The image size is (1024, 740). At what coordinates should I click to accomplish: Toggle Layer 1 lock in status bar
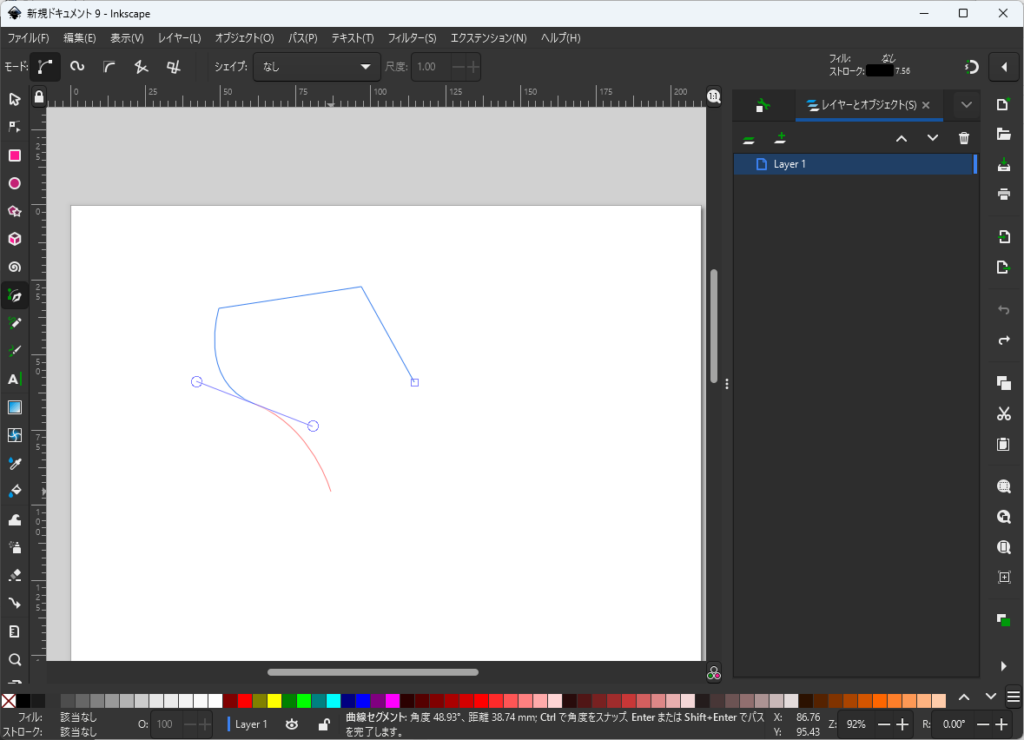click(323, 724)
